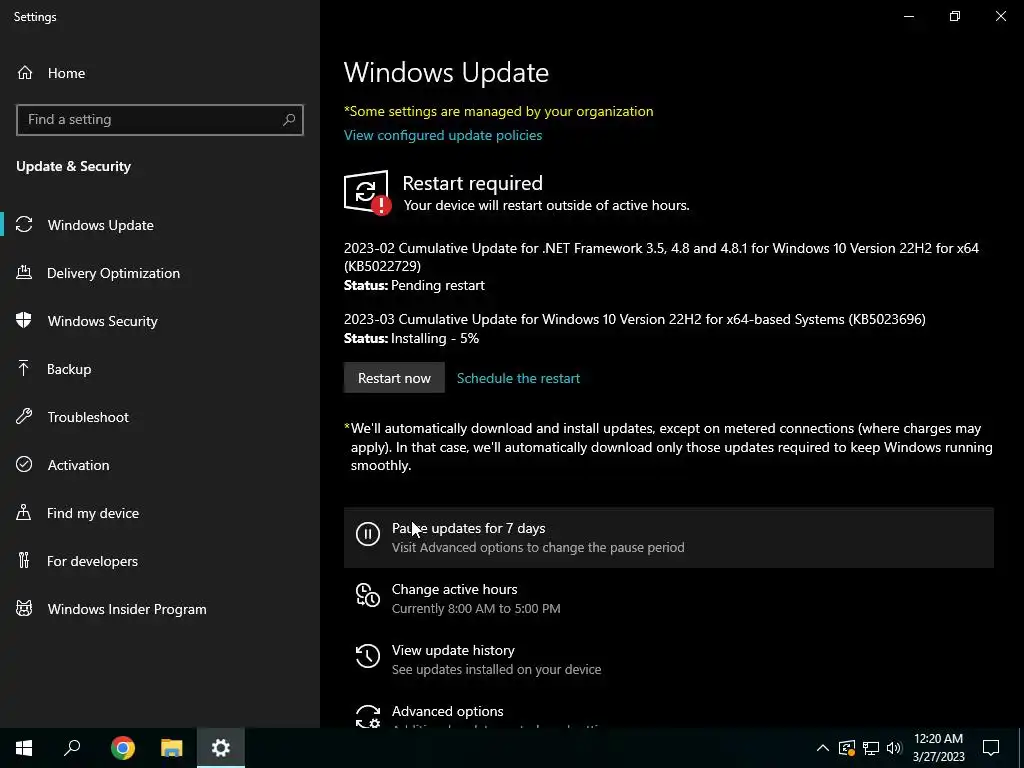Screen dimensions: 1024x768
Task: Click the Windows Security shield icon
Action: pyautogui.click(x=24, y=321)
